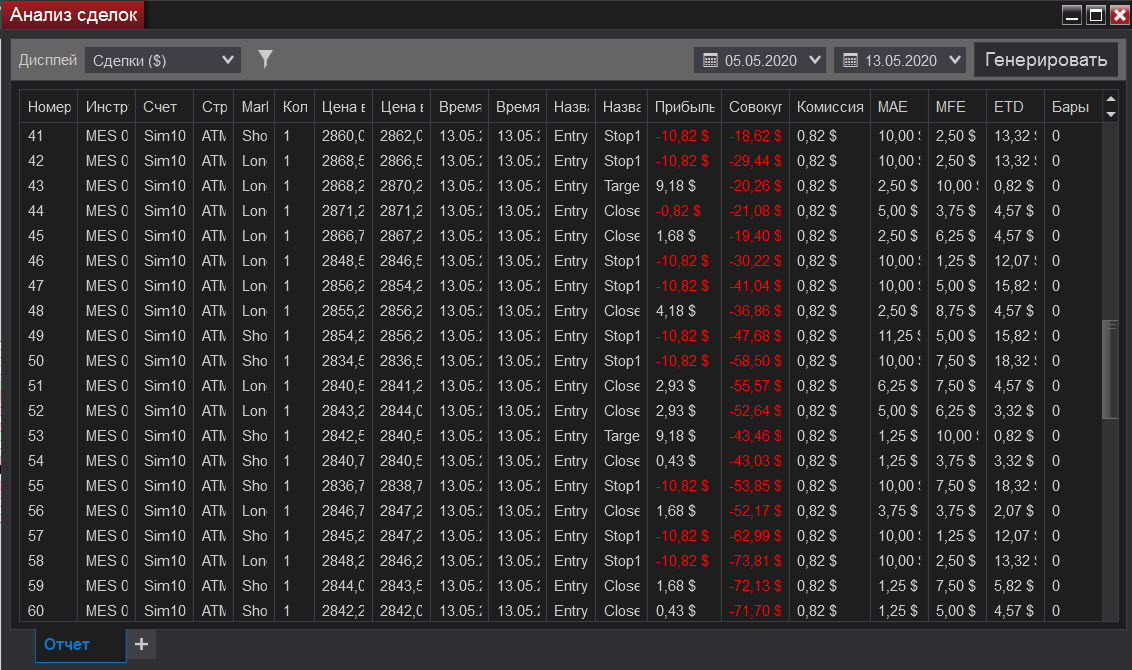The image size is (1132, 670).
Task: Click cumulative value -41,04 $
Action: tap(754, 286)
